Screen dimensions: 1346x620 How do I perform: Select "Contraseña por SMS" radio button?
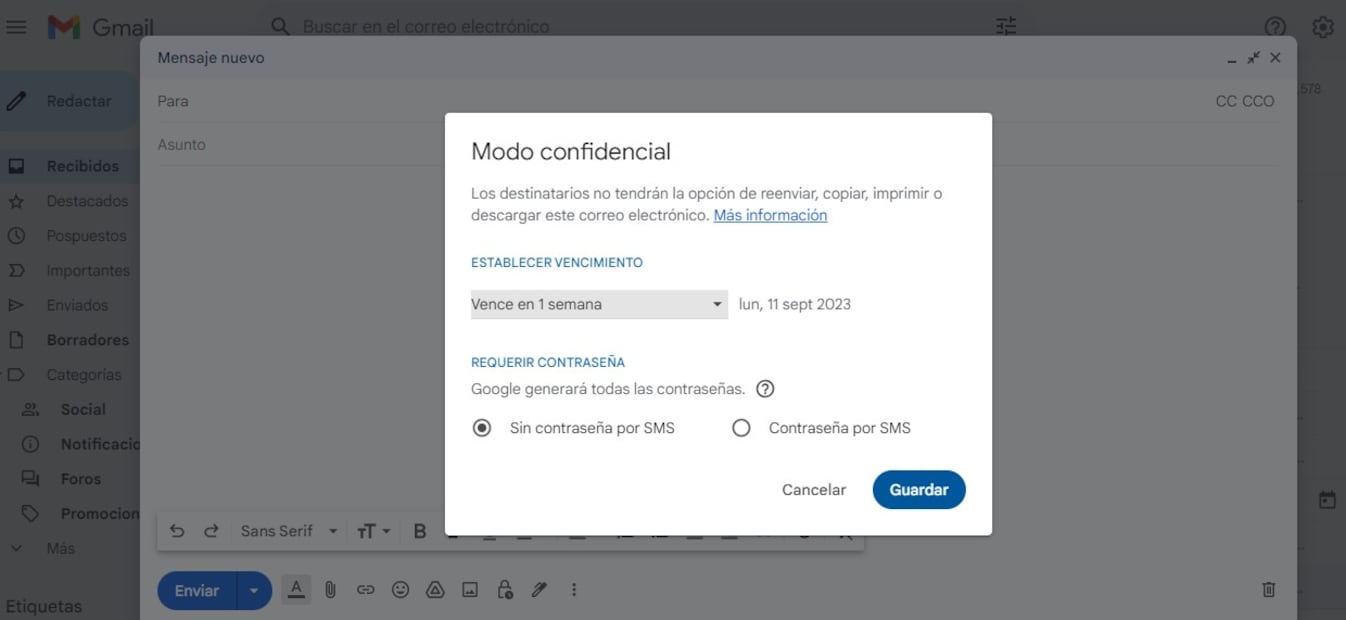coord(741,428)
